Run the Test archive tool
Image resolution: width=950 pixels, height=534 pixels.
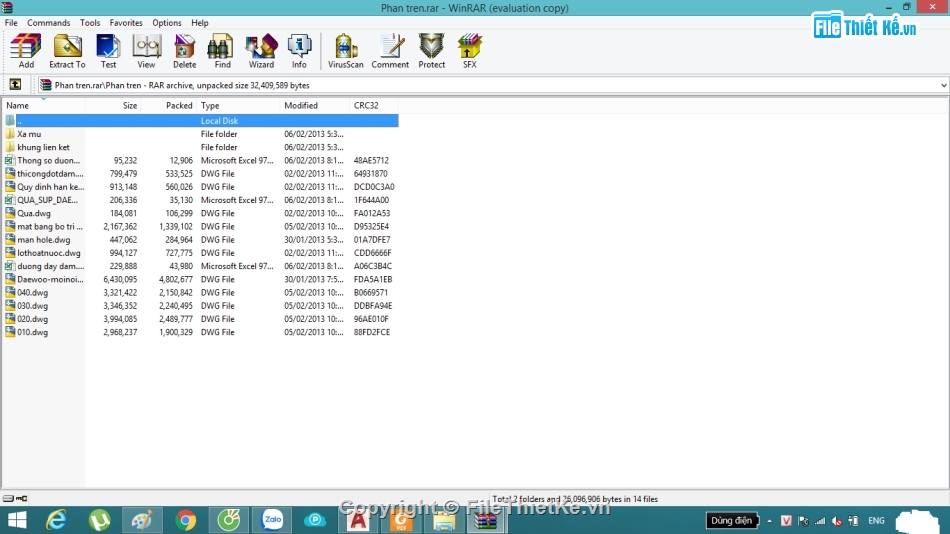[108, 51]
